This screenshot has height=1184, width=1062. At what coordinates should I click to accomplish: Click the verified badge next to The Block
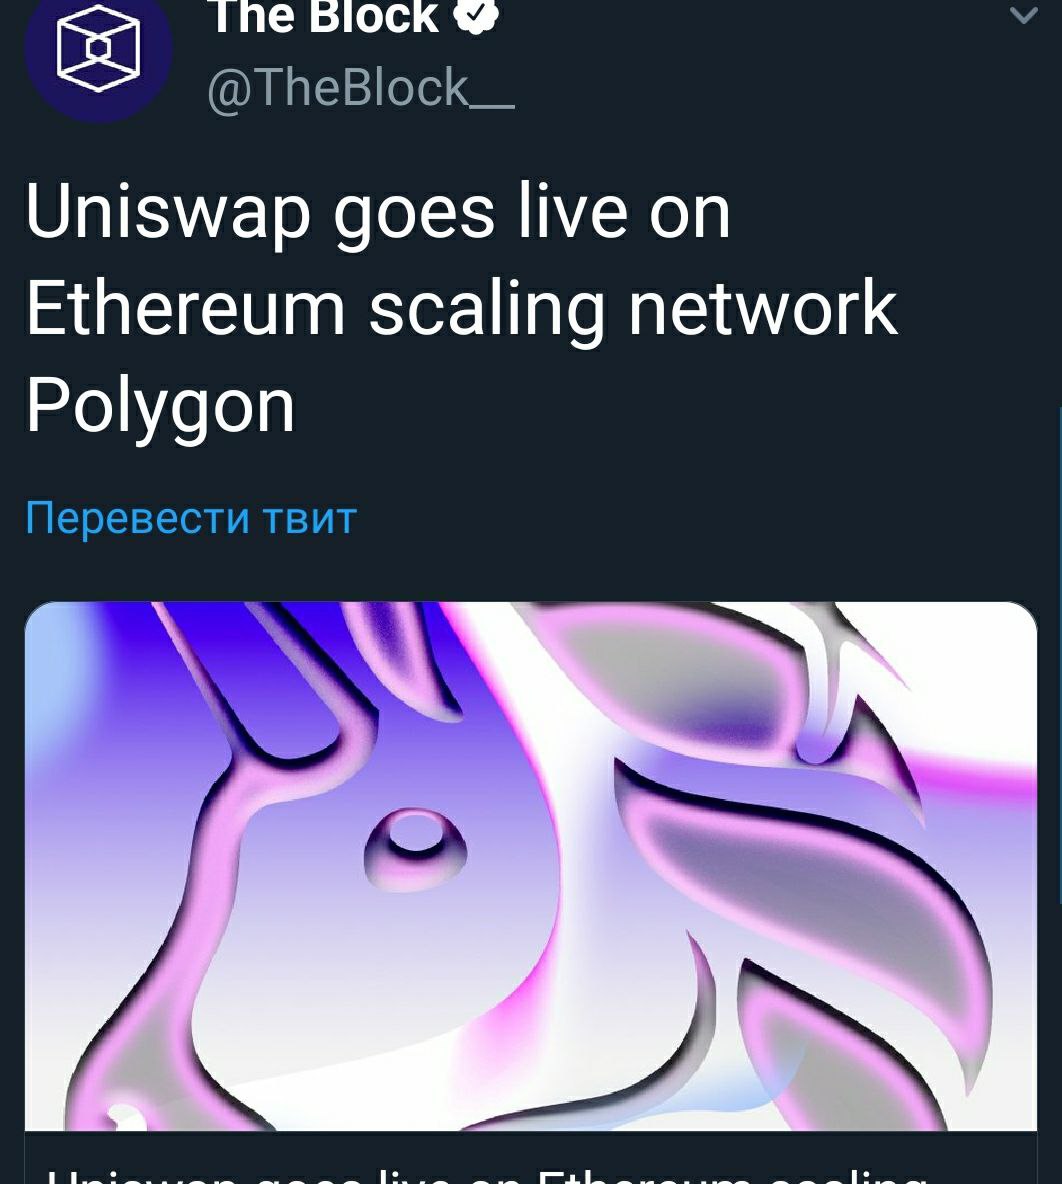pyautogui.click(x=476, y=15)
